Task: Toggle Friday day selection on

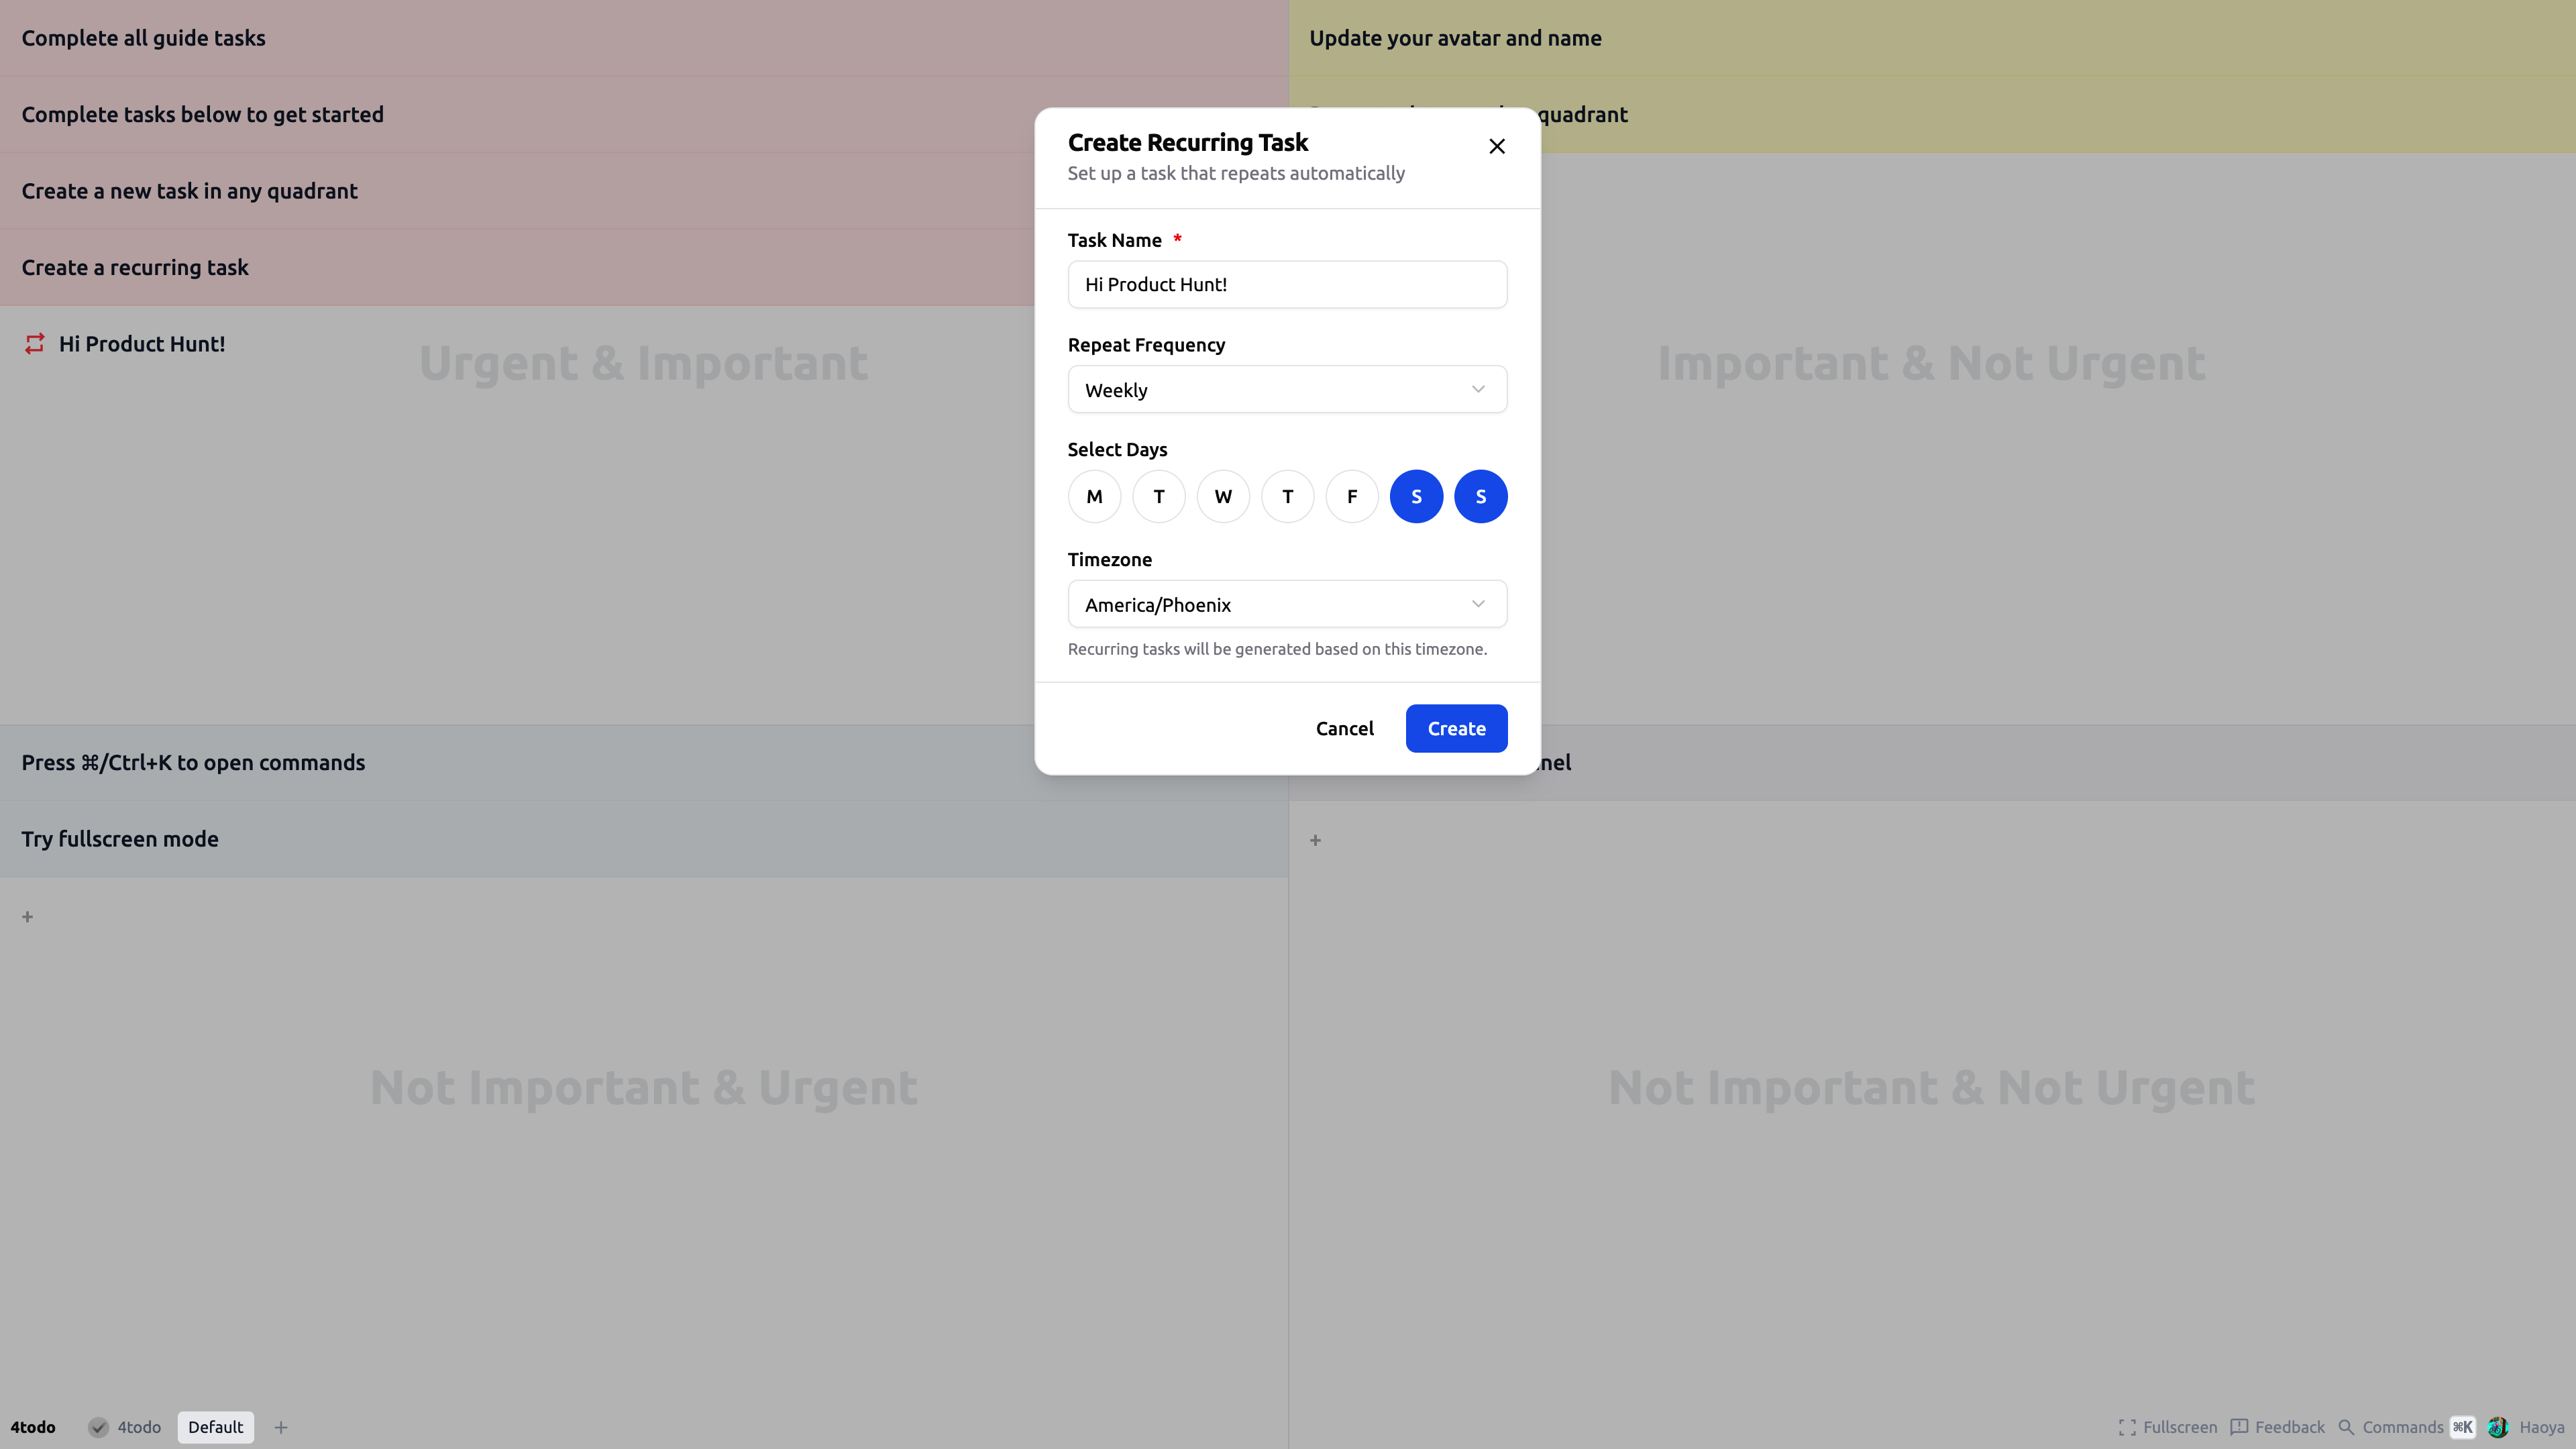Action: (1352, 496)
